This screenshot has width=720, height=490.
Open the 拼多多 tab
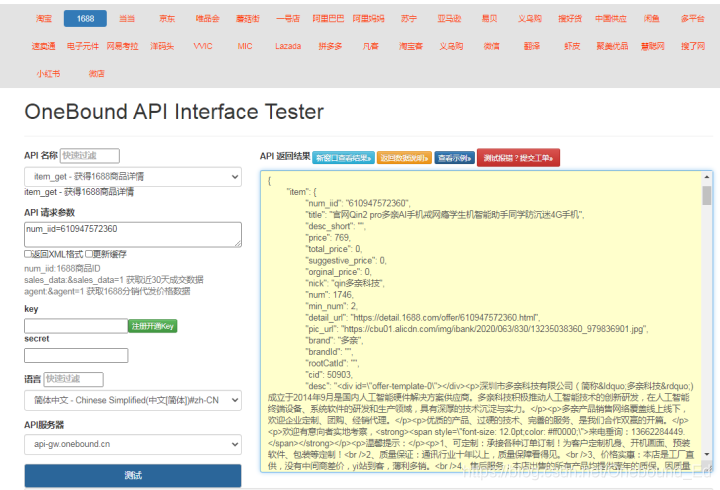[x=330, y=46]
